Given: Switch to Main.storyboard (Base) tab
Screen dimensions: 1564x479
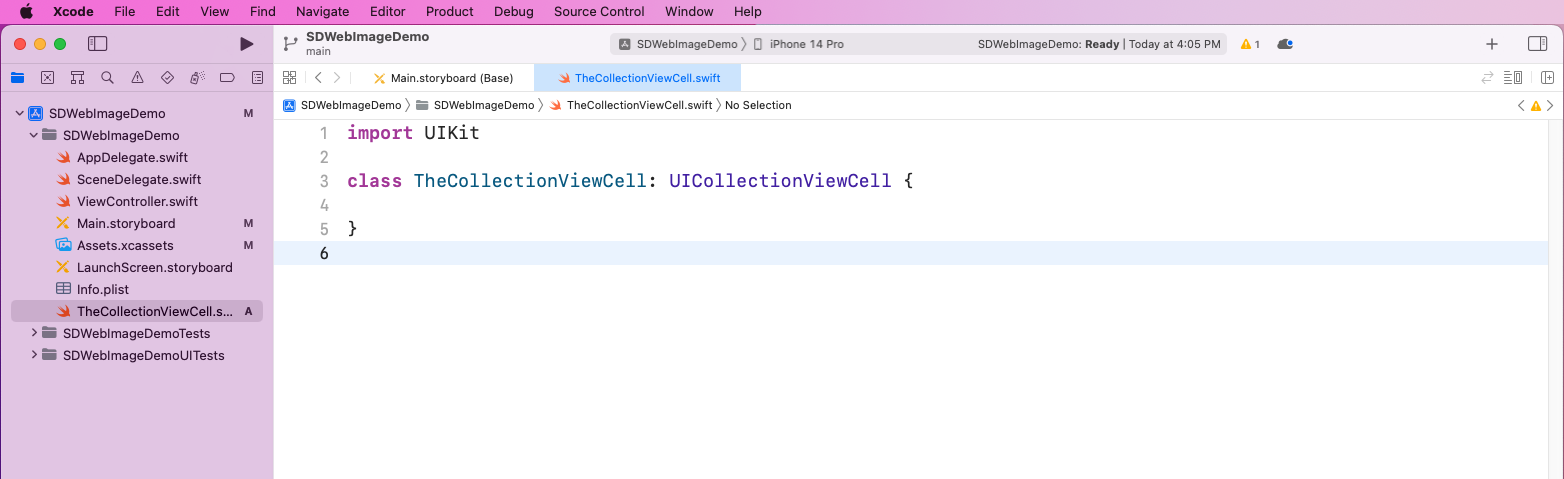Looking at the screenshot, I should (x=443, y=78).
